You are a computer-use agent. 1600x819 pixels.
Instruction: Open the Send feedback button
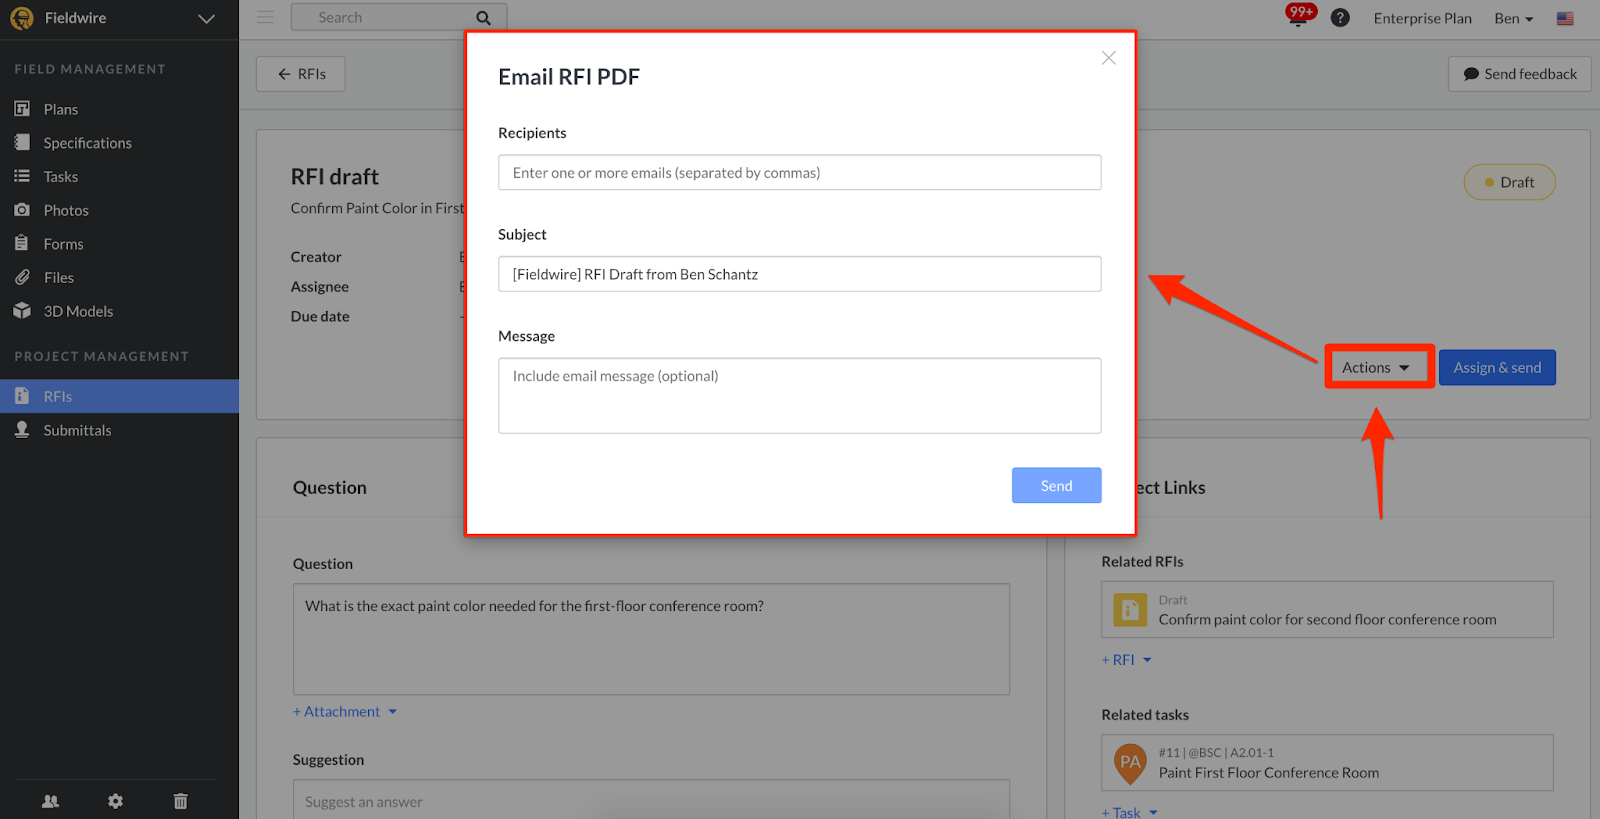[x=1519, y=74]
